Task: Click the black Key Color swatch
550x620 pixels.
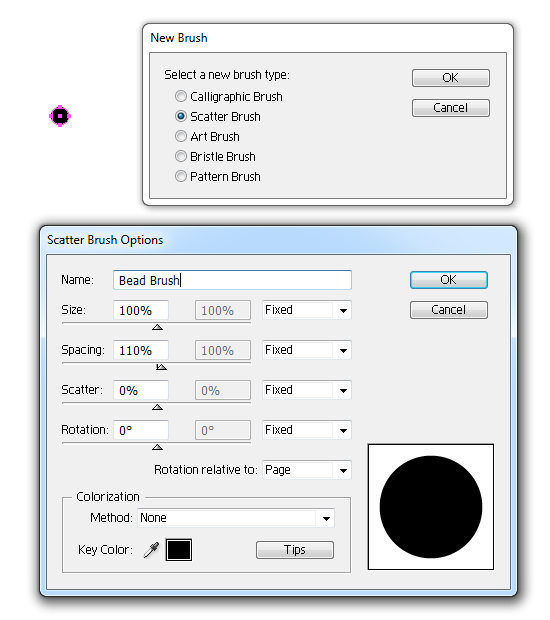Action: pos(179,550)
